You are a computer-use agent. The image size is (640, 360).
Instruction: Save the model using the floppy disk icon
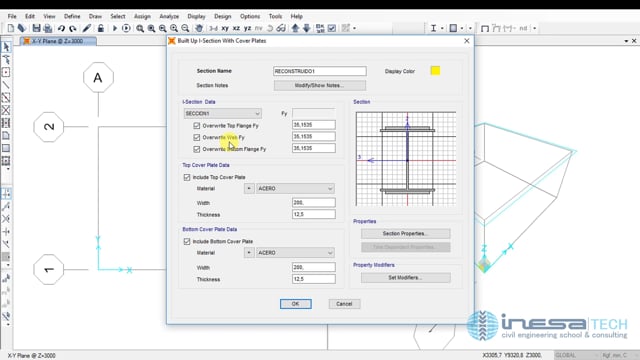[36, 28]
